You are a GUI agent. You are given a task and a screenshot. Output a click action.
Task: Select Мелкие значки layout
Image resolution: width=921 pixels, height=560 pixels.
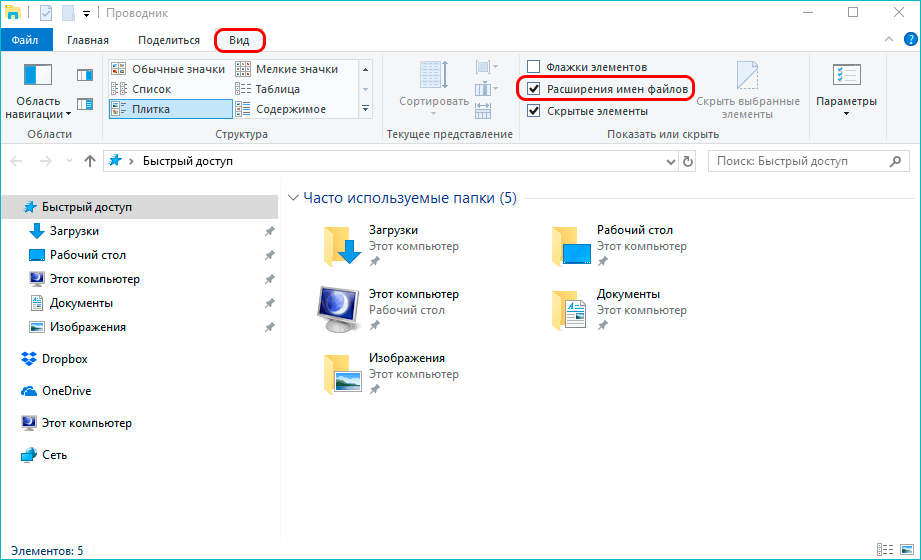pyautogui.click(x=287, y=69)
